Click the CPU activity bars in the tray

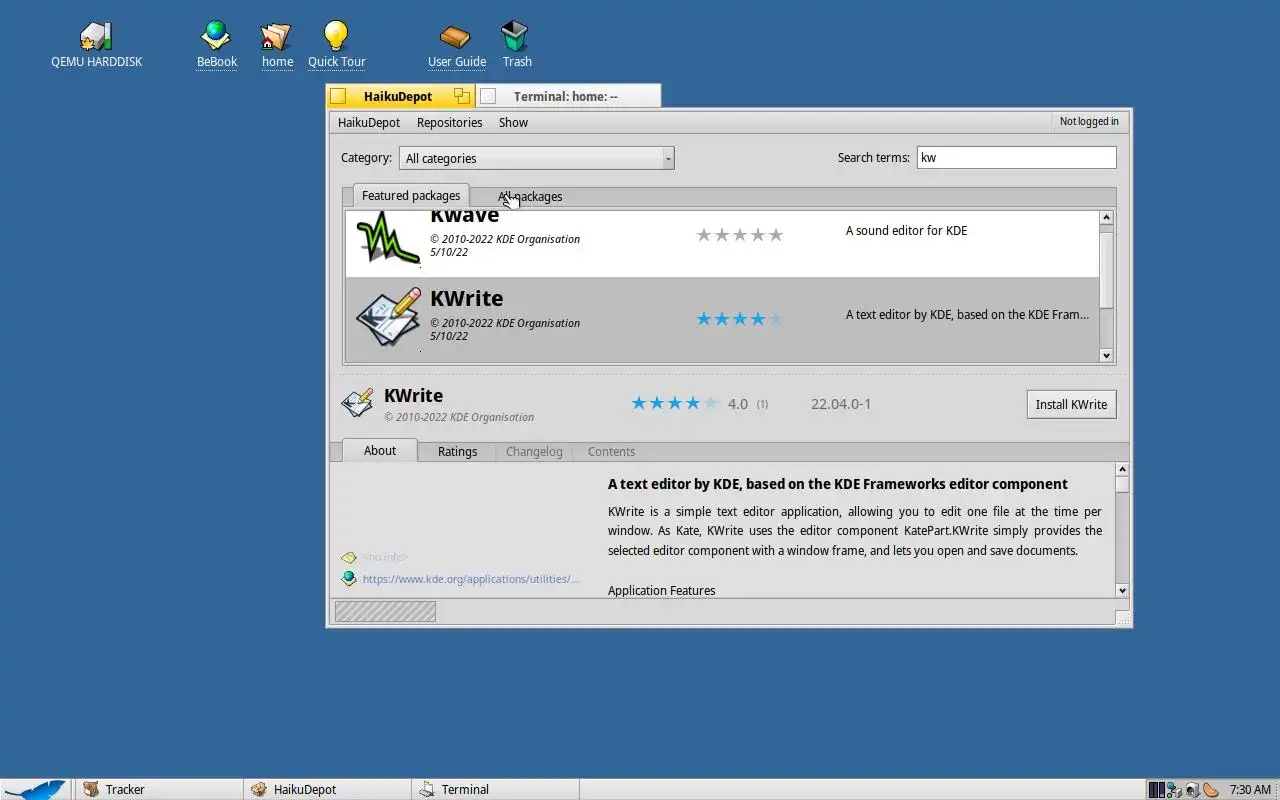pyautogui.click(x=1157, y=789)
